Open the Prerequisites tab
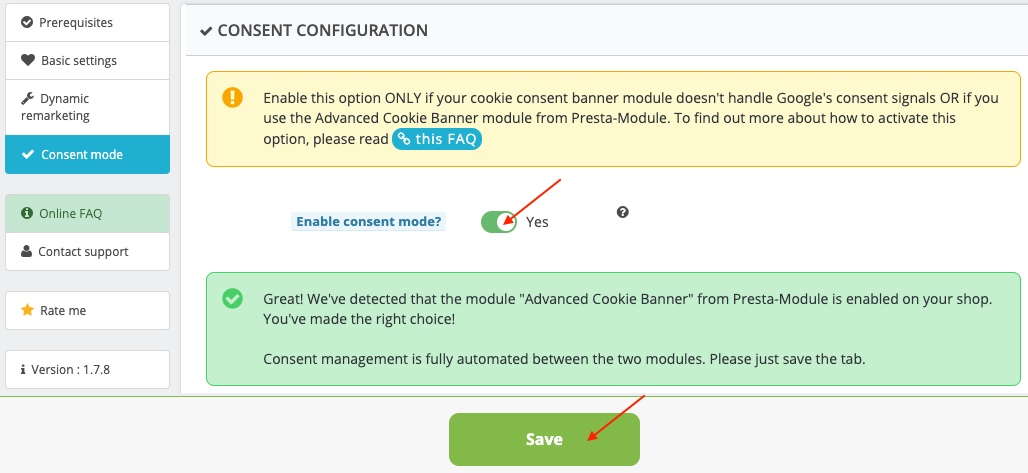The image size is (1028, 473). click(x=87, y=22)
